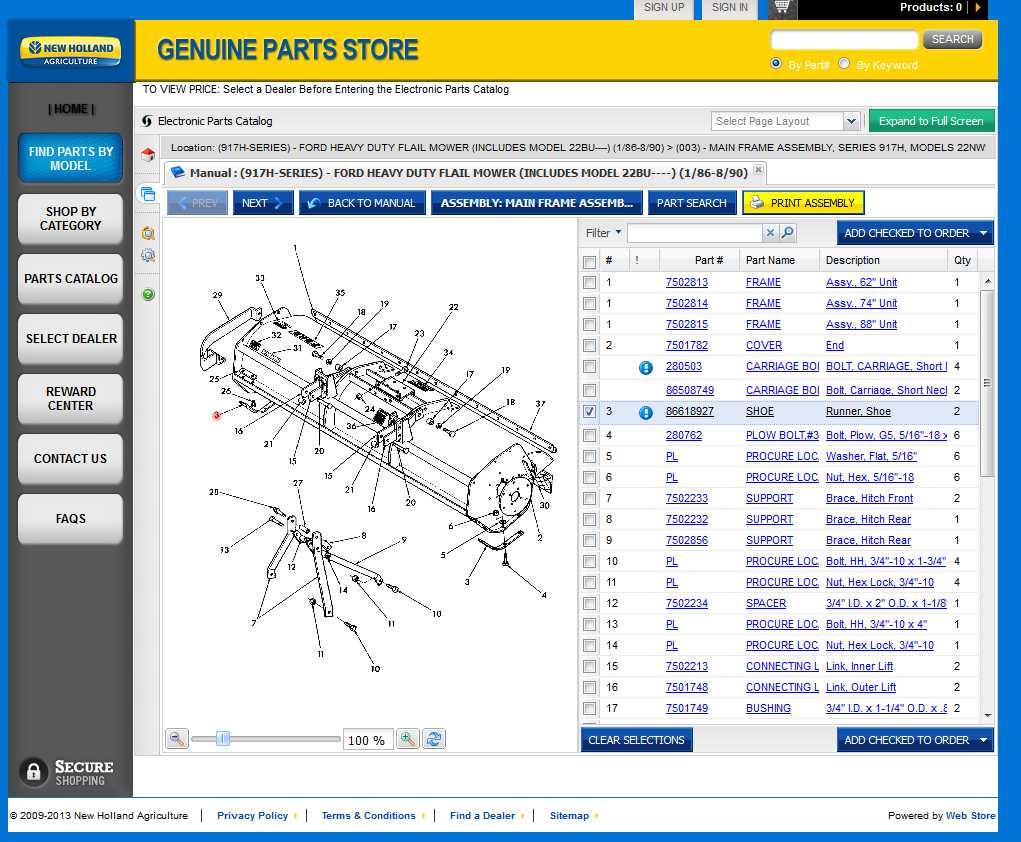Expand top ADD CHECKED TO ORDER dropdown arrow

[x=984, y=233]
